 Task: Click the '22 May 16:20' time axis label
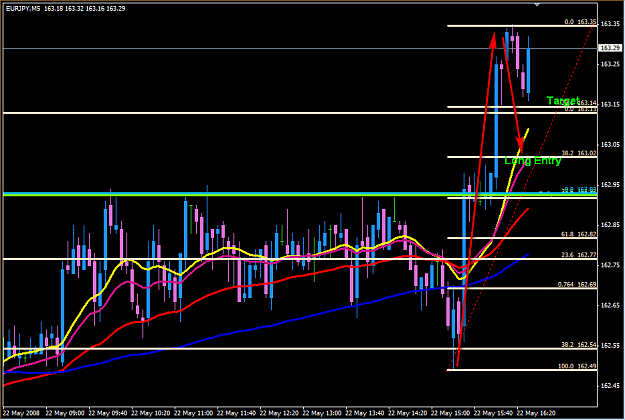point(536,413)
